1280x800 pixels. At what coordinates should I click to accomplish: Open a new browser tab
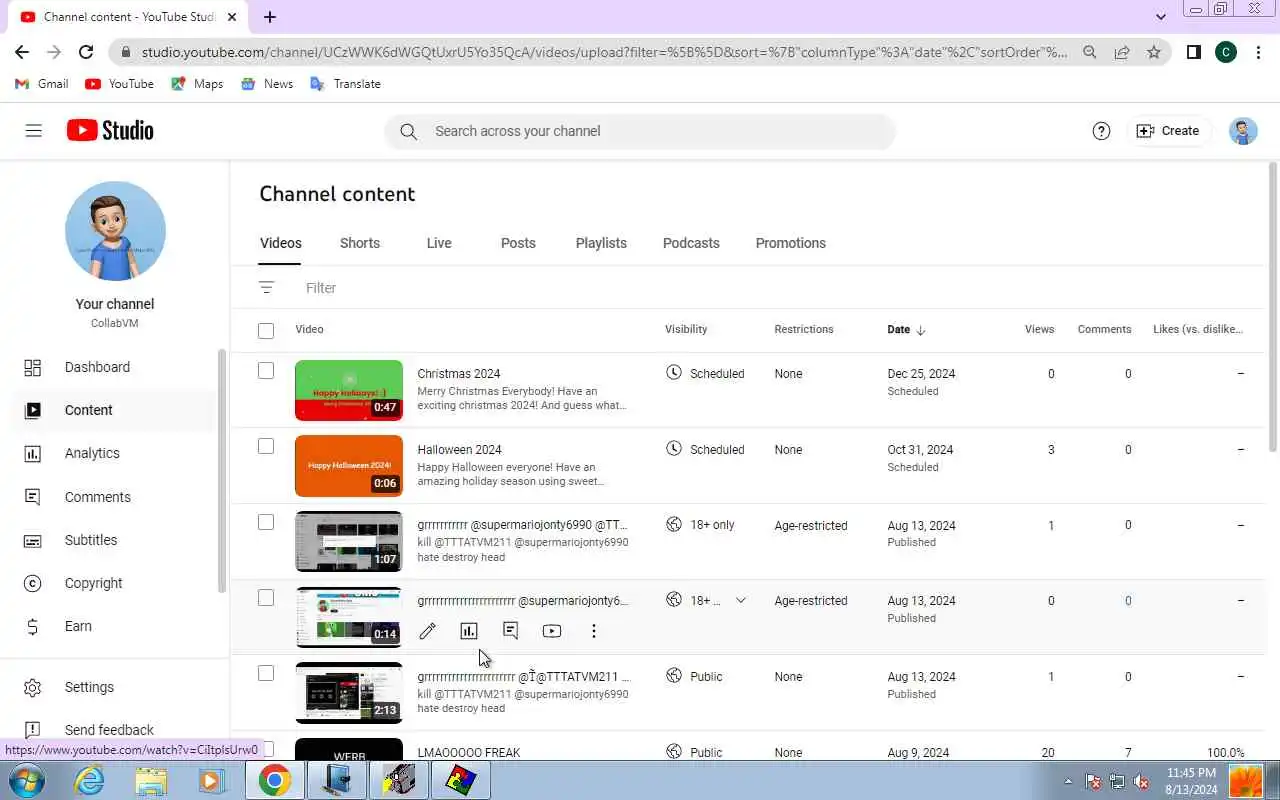click(x=270, y=17)
